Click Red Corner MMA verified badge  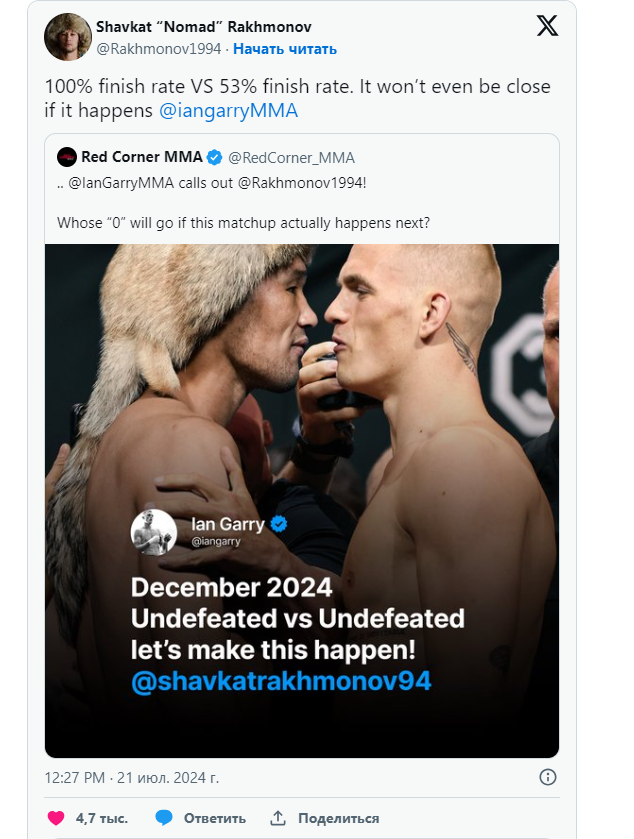212,157
